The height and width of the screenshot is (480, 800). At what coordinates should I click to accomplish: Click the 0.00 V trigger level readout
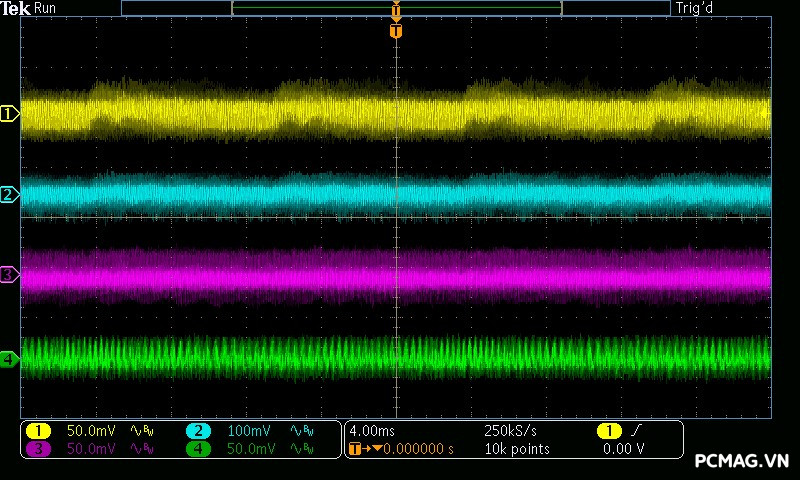[623, 449]
